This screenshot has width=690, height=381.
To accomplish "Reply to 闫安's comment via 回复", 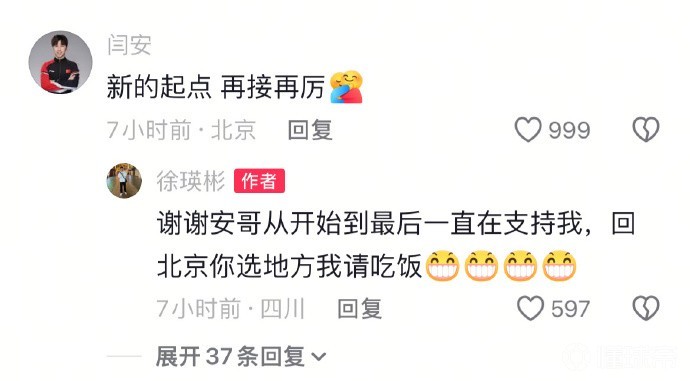I will pos(310,130).
